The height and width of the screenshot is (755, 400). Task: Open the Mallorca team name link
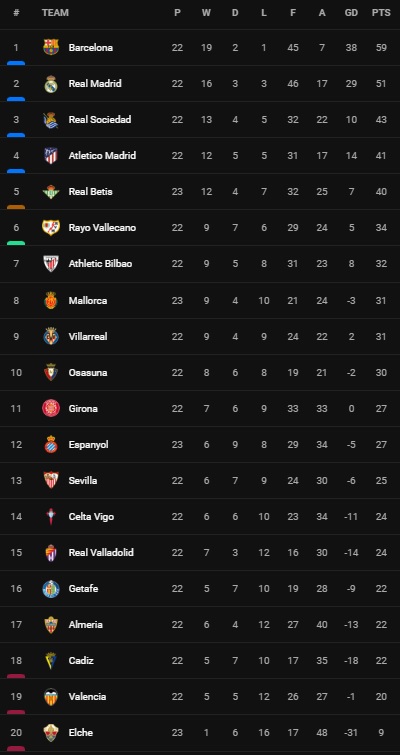(x=88, y=300)
